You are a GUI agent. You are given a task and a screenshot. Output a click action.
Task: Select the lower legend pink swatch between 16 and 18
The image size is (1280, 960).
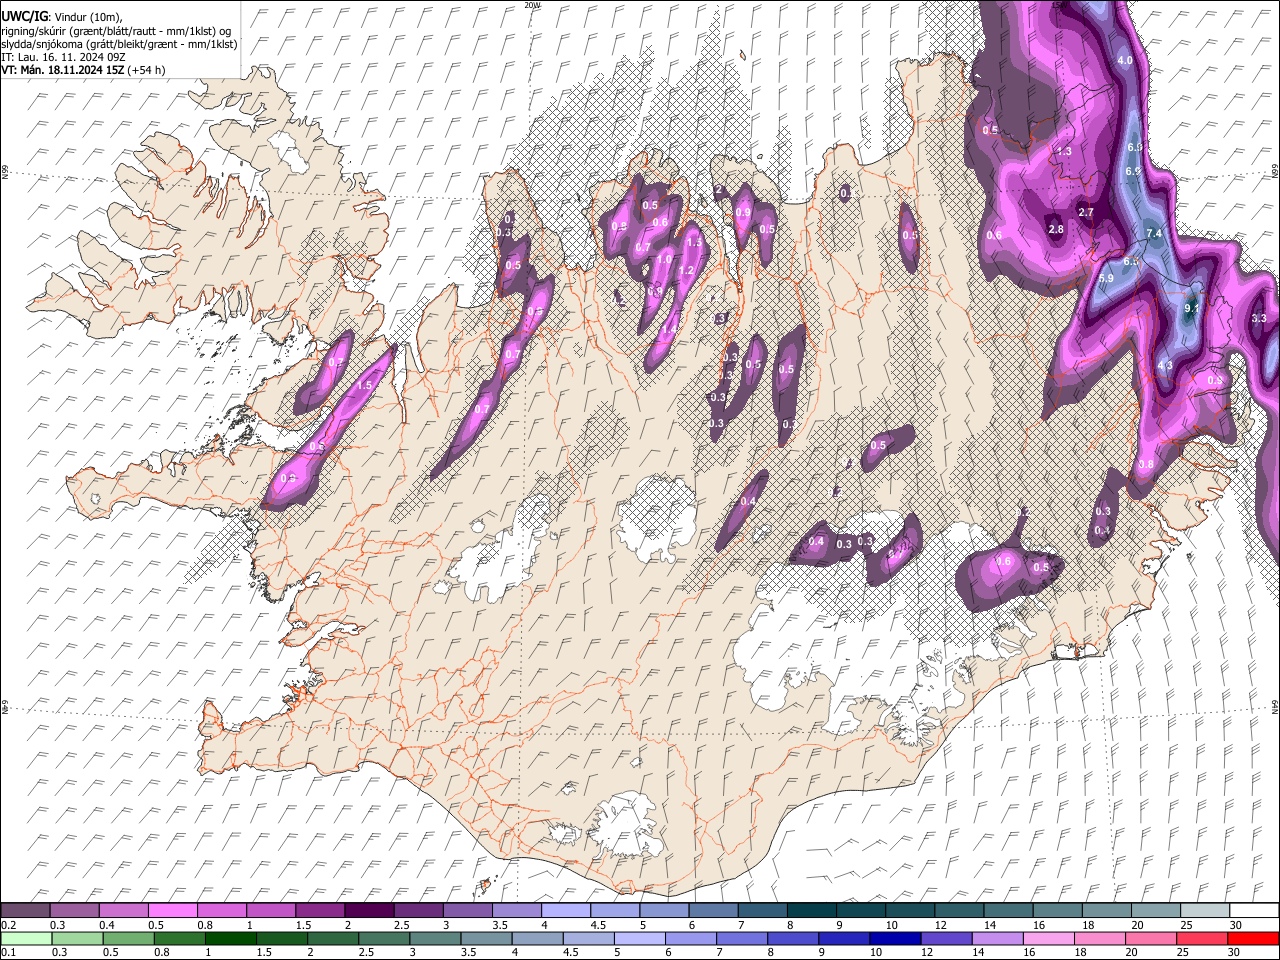[1050, 938]
